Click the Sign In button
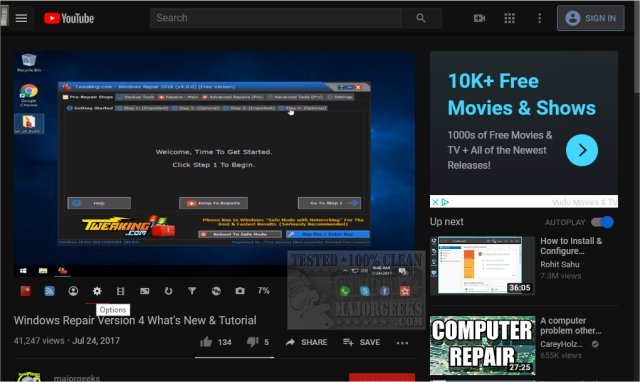 pos(591,18)
